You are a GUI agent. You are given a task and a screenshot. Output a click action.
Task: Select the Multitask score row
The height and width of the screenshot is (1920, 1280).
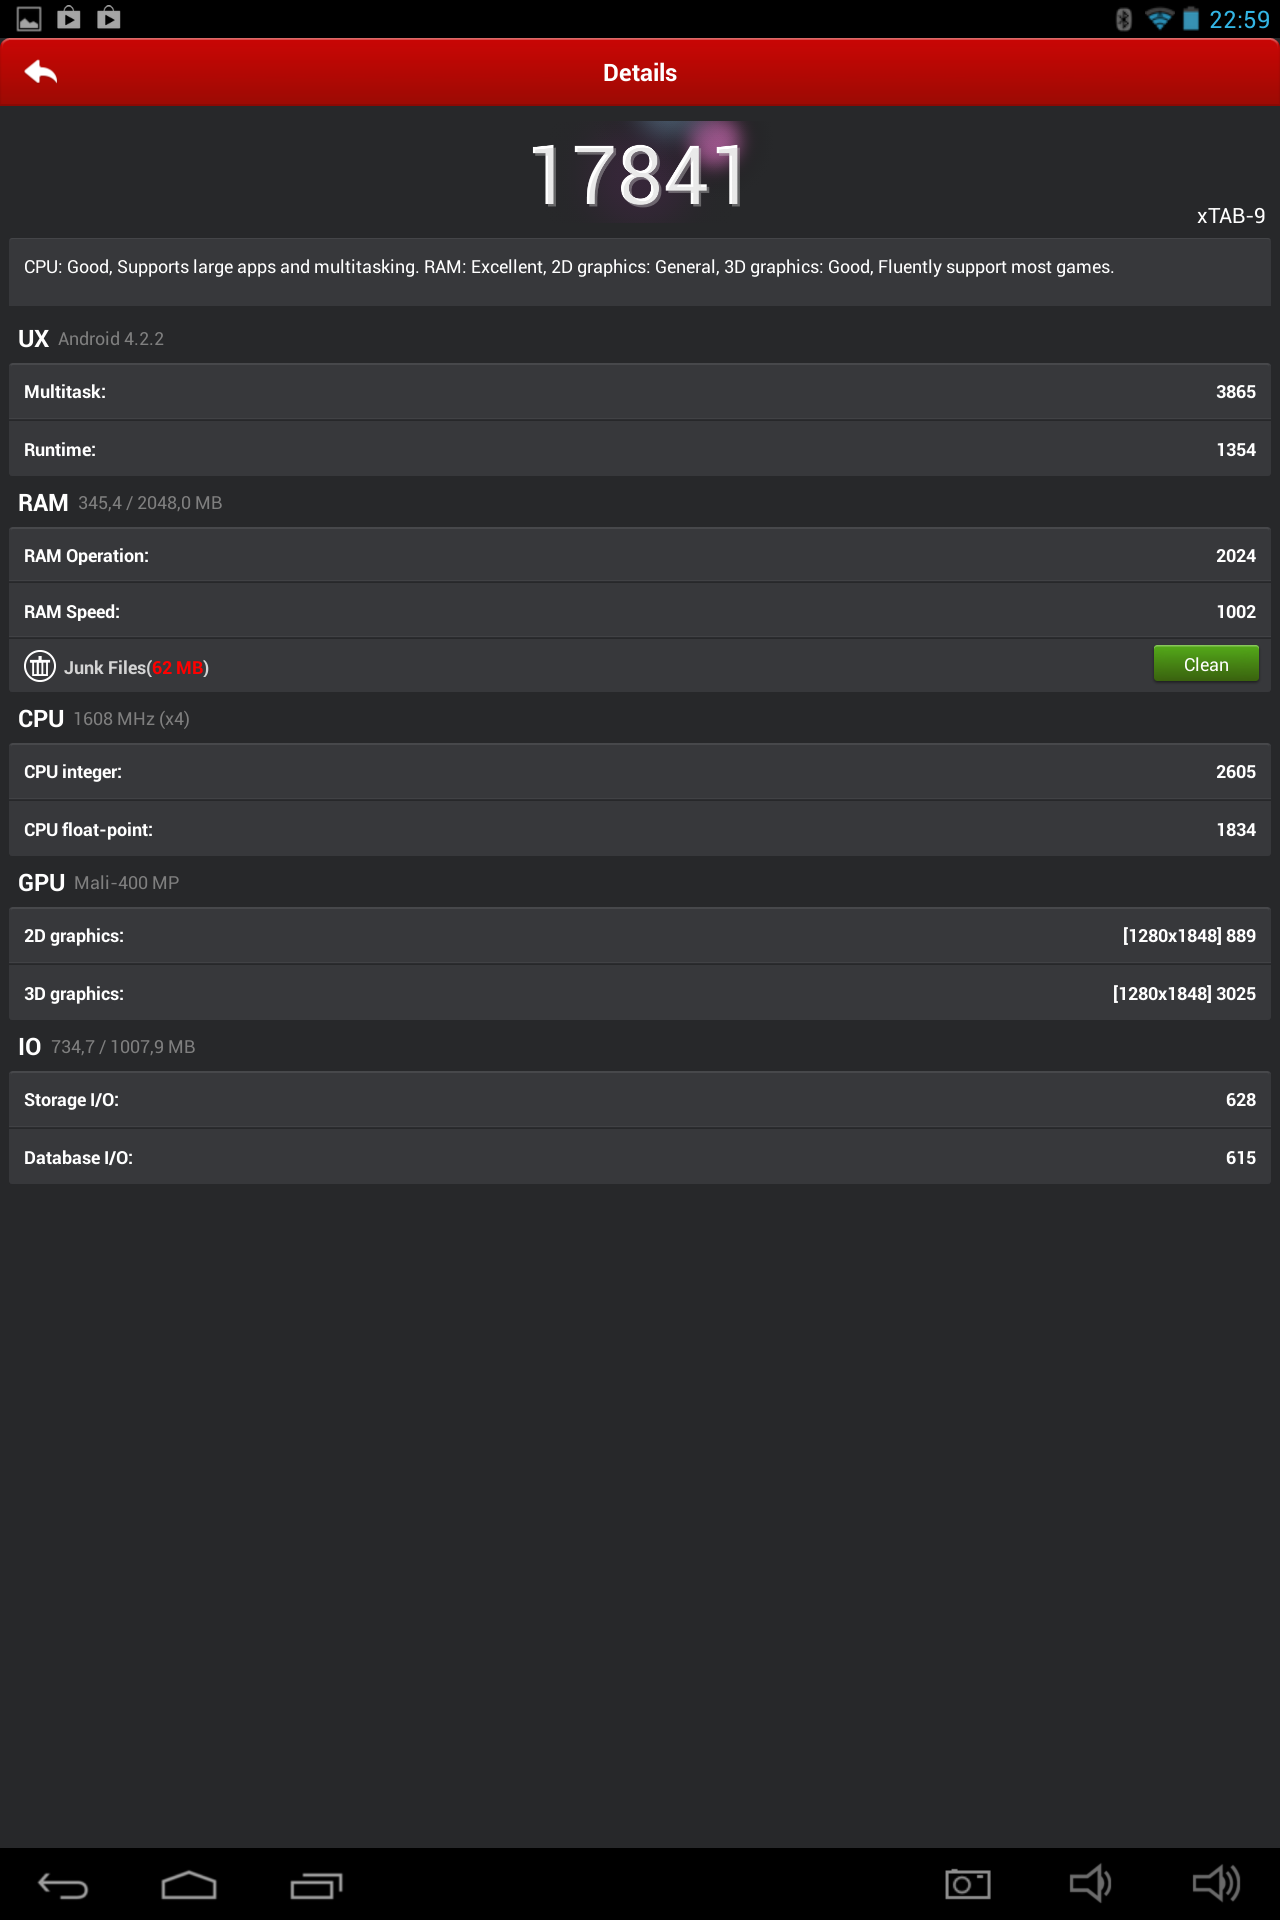(x=640, y=392)
